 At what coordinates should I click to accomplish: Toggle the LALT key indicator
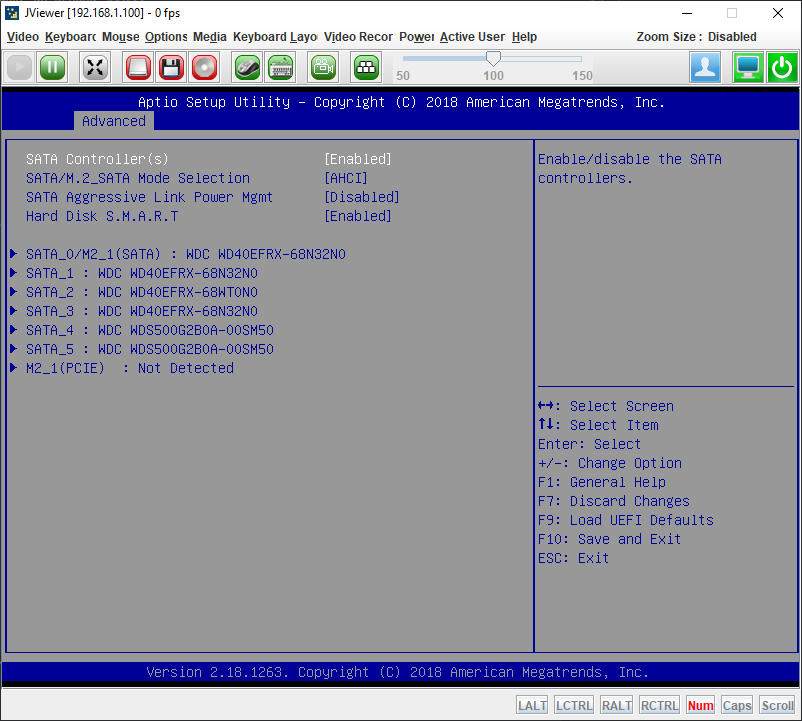coord(532,705)
